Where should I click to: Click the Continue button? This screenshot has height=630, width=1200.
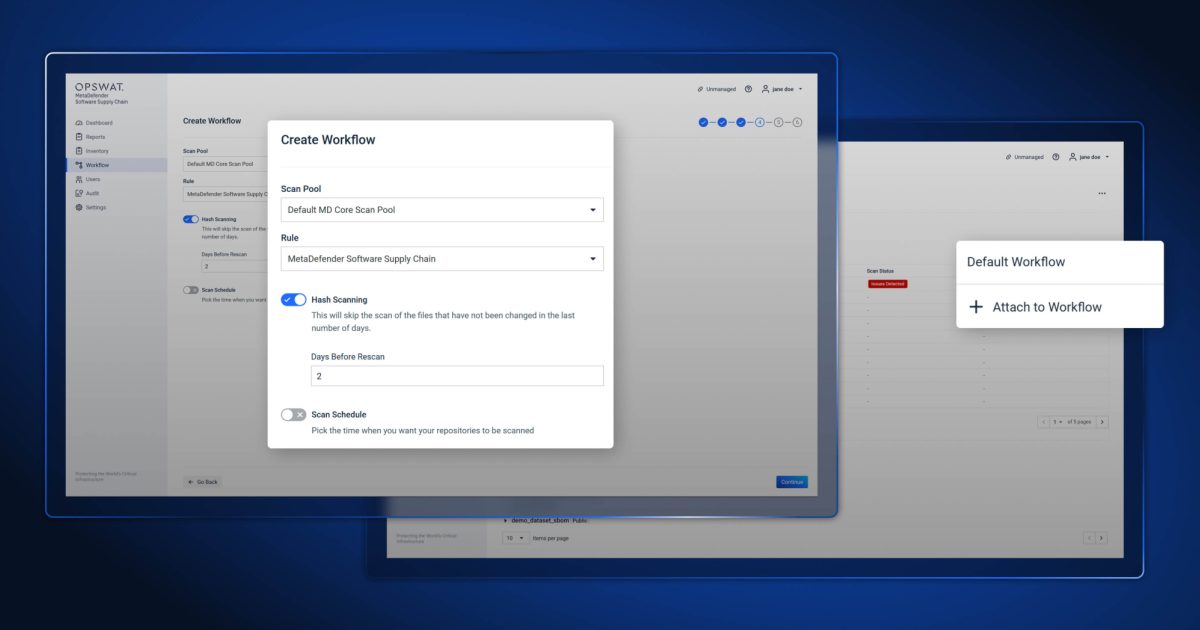coord(791,481)
